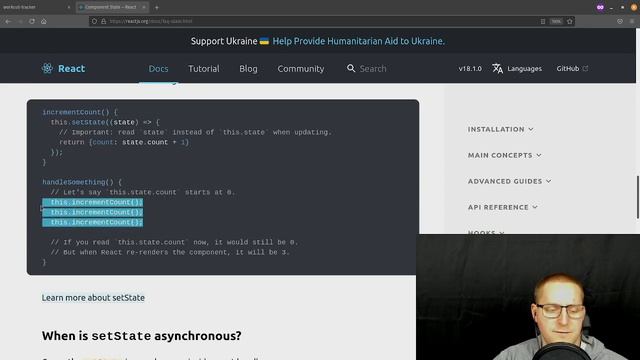Click the 90% zoom level indicator

coord(556,21)
